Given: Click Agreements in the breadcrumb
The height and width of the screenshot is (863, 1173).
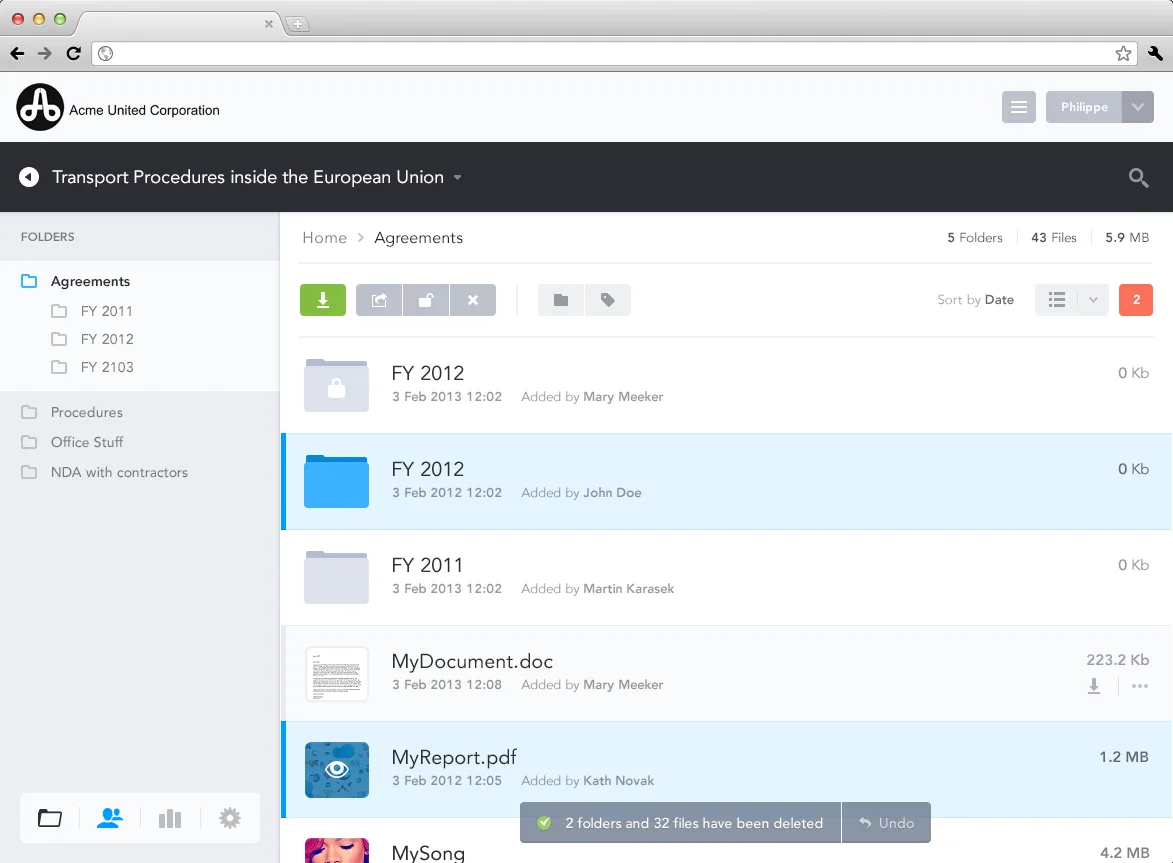Looking at the screenshot, I should tap(418, 238).
